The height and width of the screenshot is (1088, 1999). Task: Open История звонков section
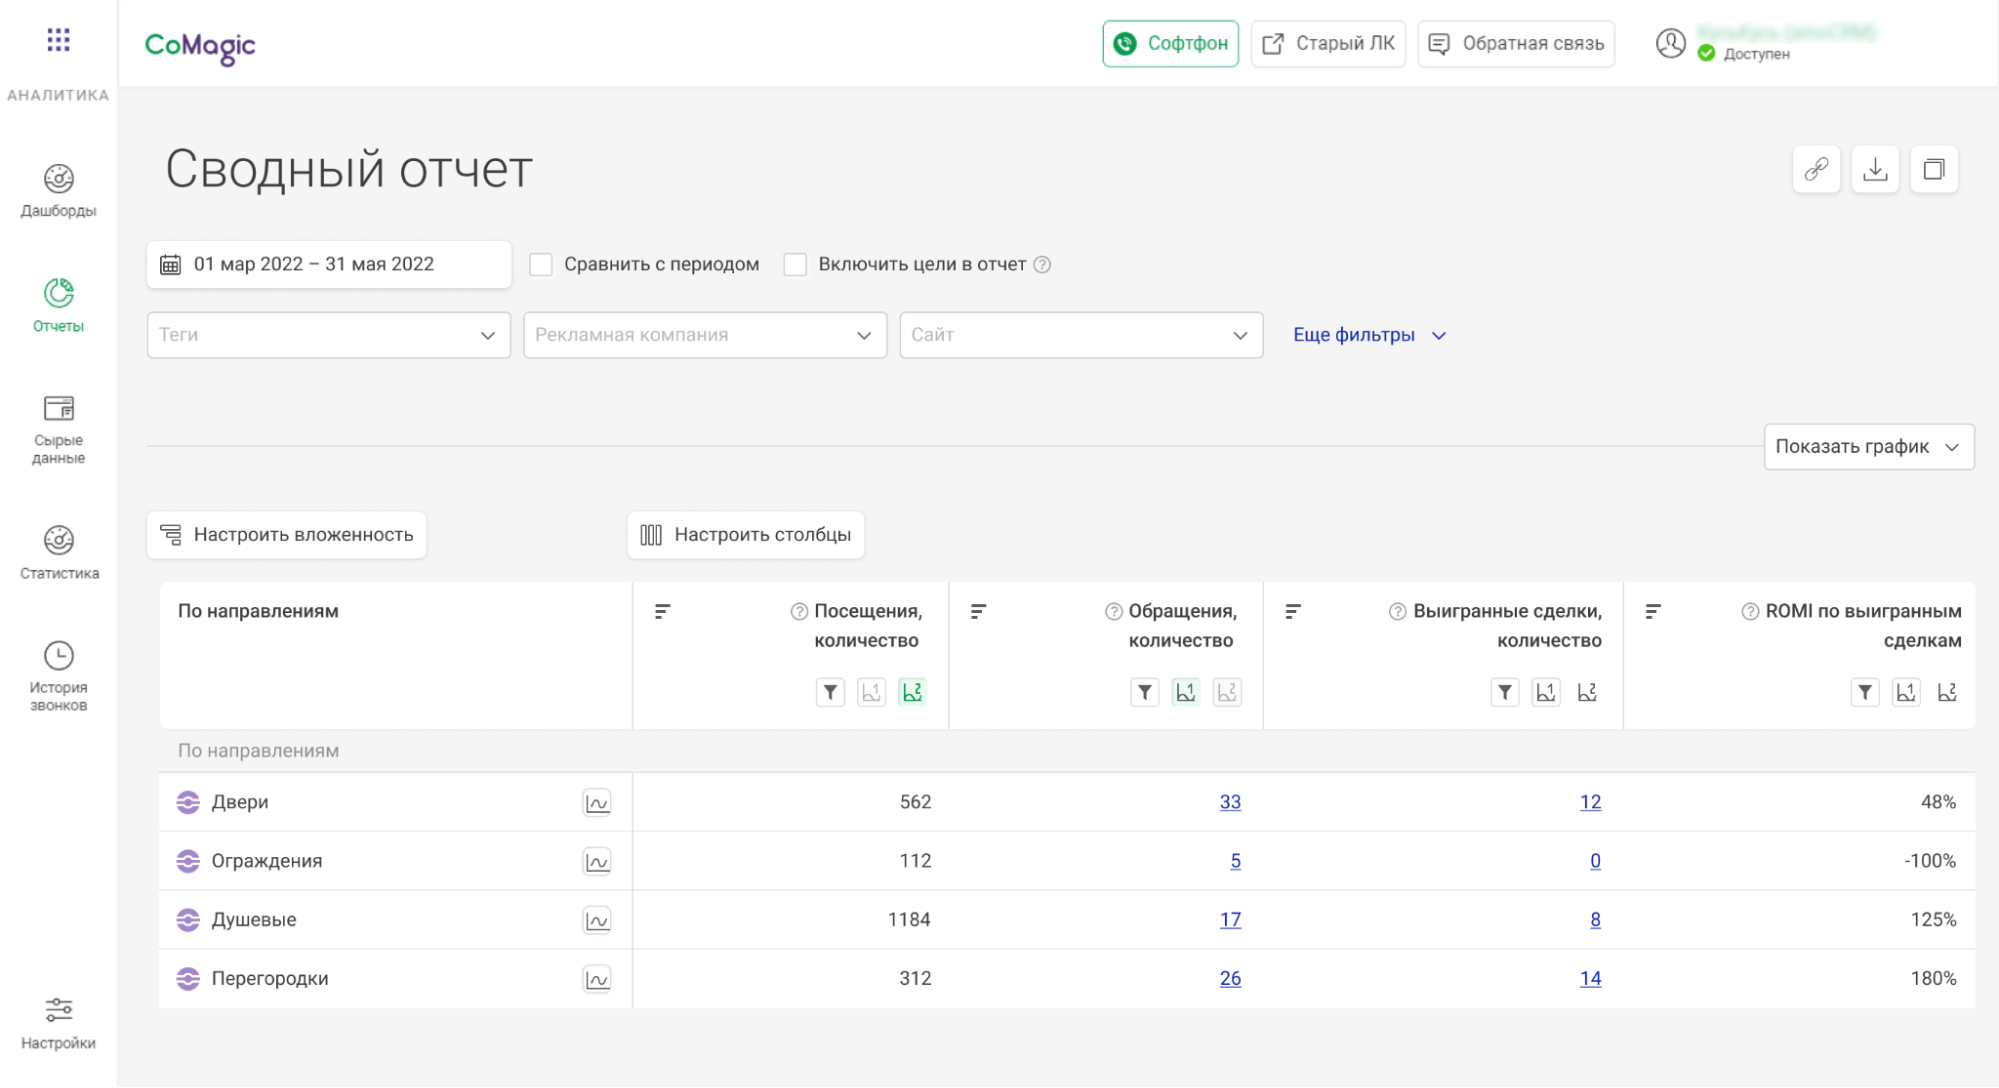pyautogui.click(x=58, y=677)
